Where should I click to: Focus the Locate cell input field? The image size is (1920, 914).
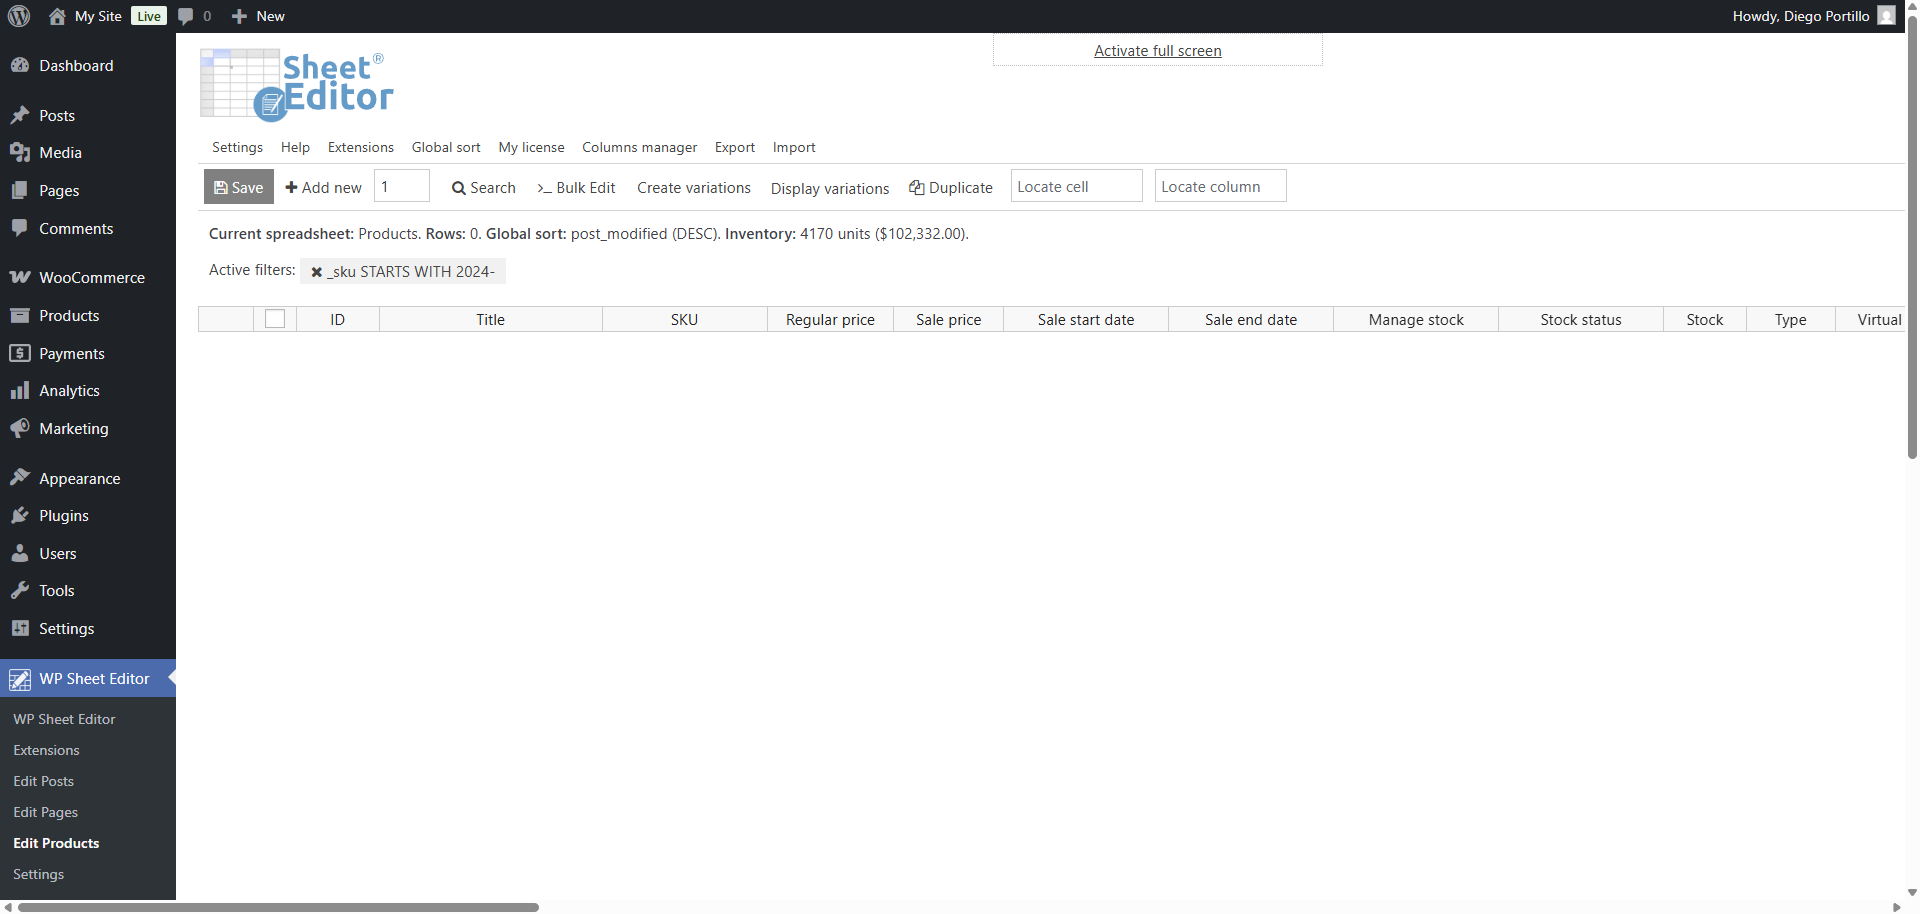point(1076,187)
